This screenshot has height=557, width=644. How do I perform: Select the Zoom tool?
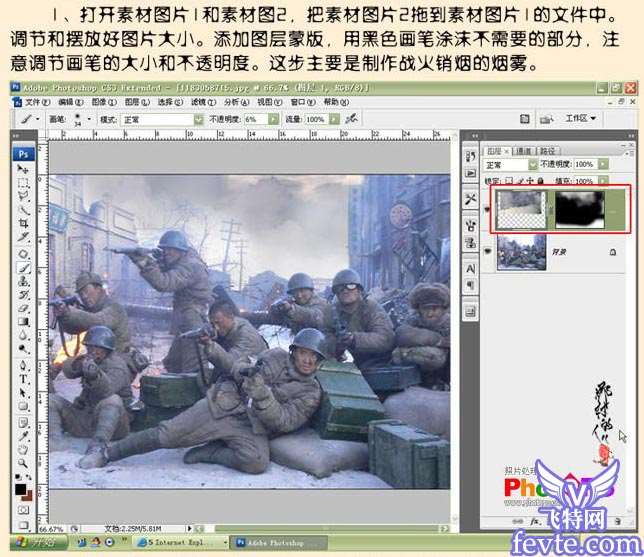coord(23,463)
